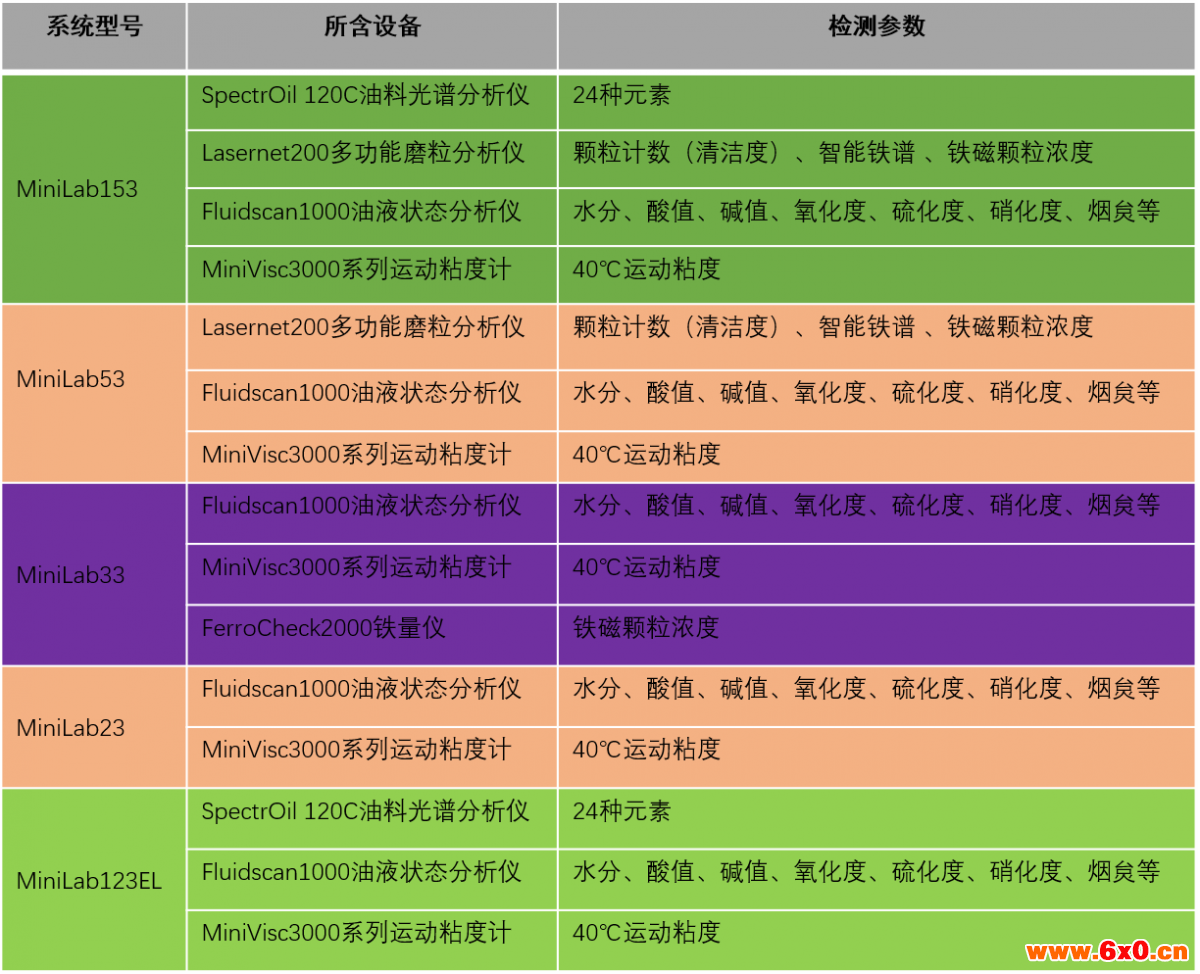Select the MiniLab33 system model cell

94,575
